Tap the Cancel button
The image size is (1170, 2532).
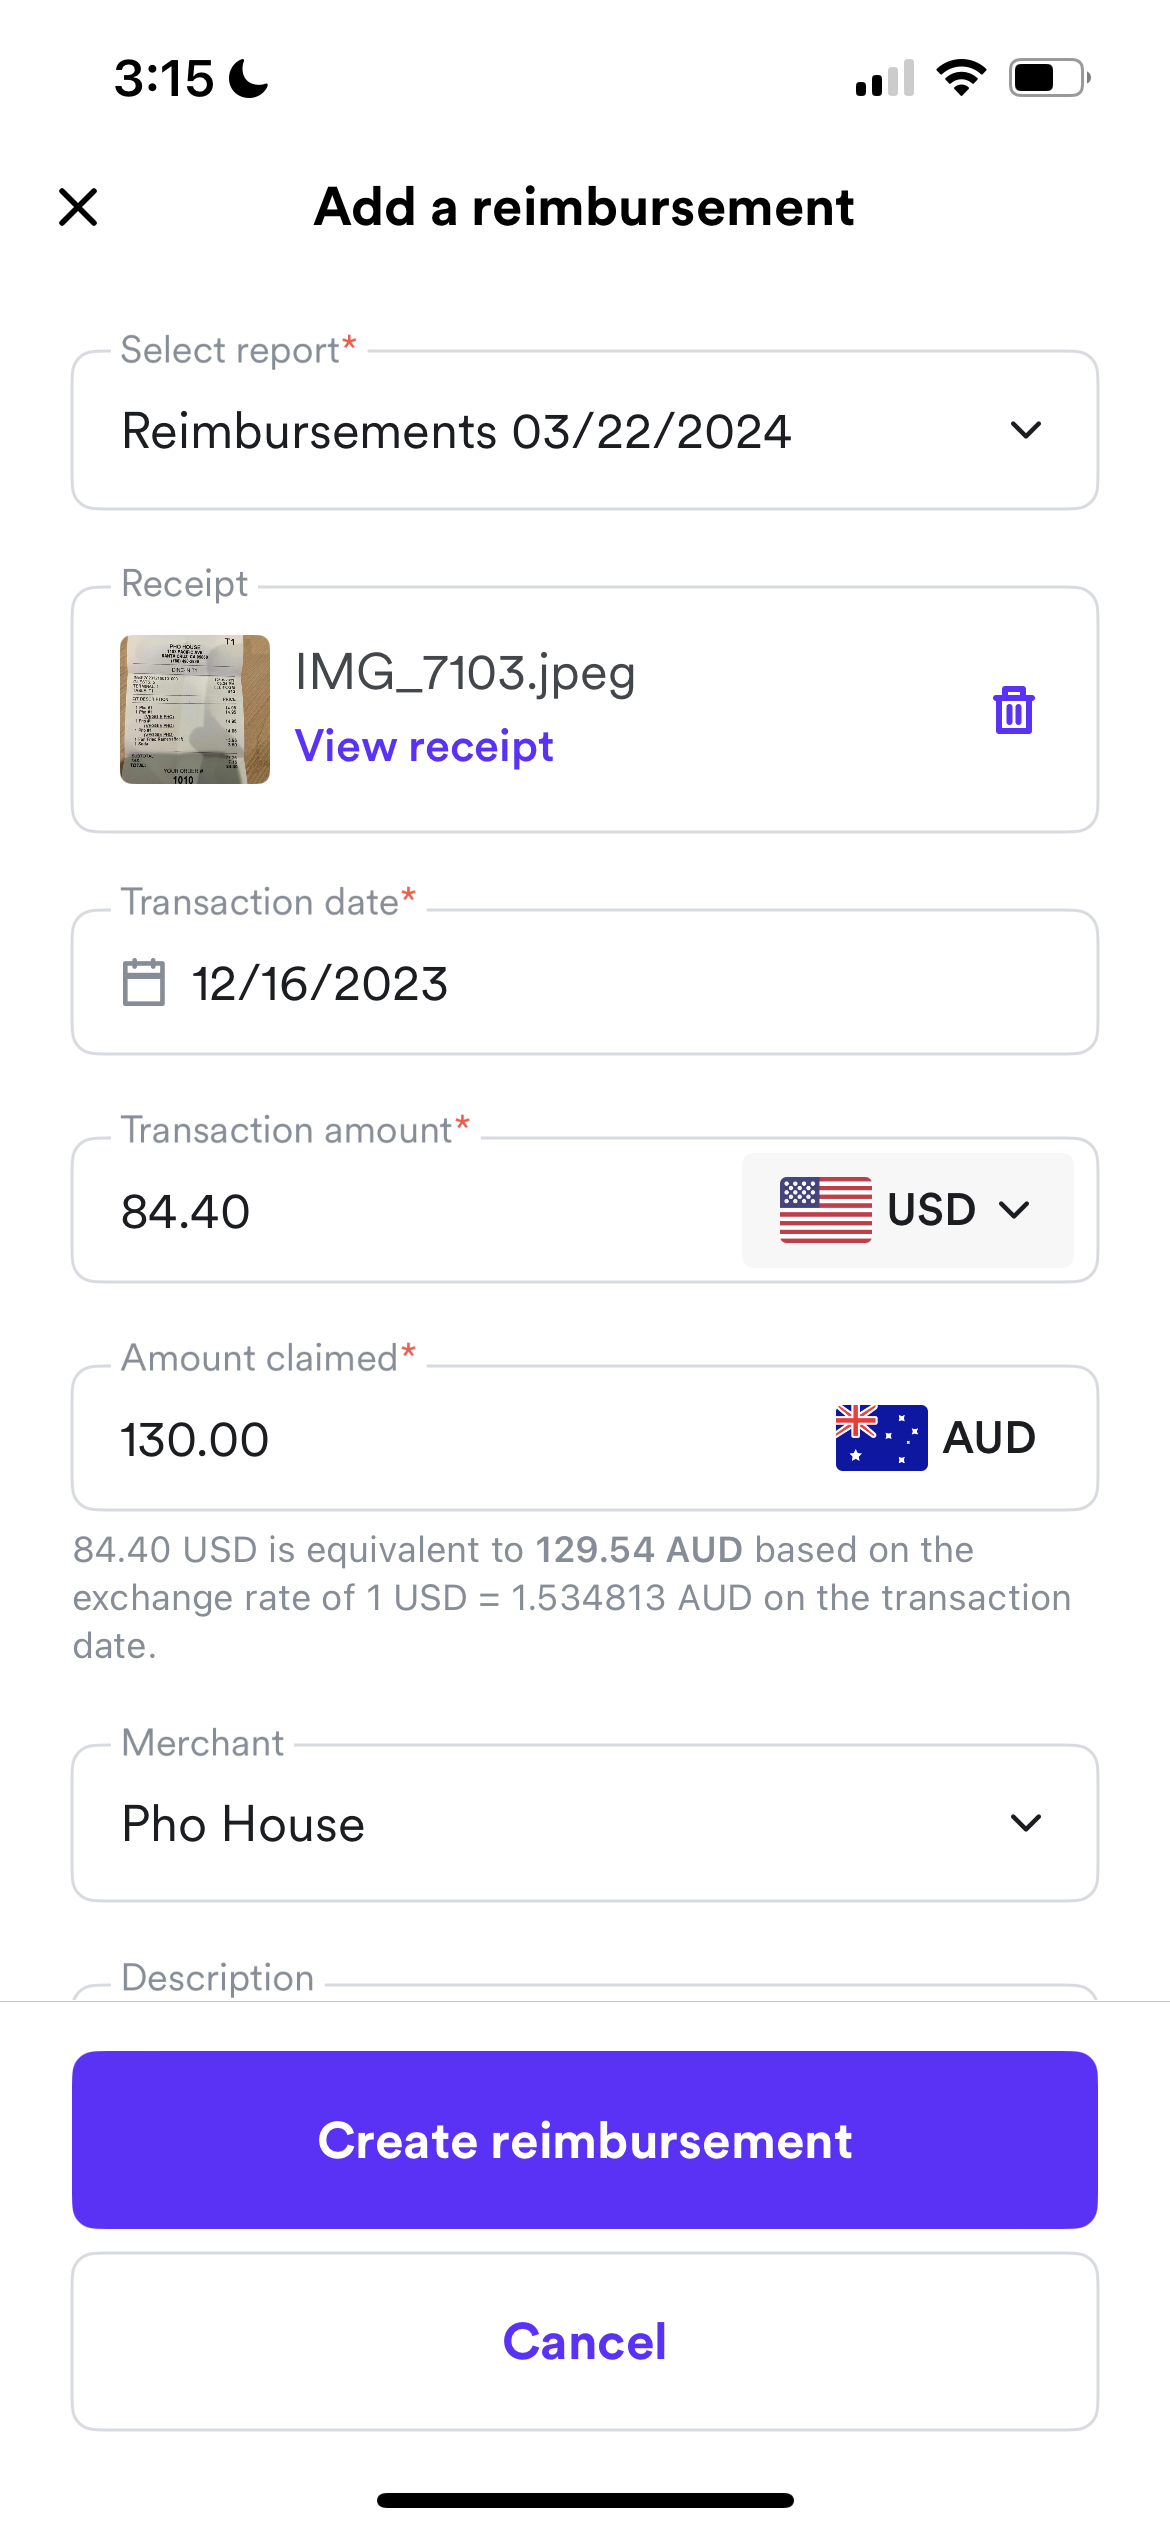click(585, 2341)
